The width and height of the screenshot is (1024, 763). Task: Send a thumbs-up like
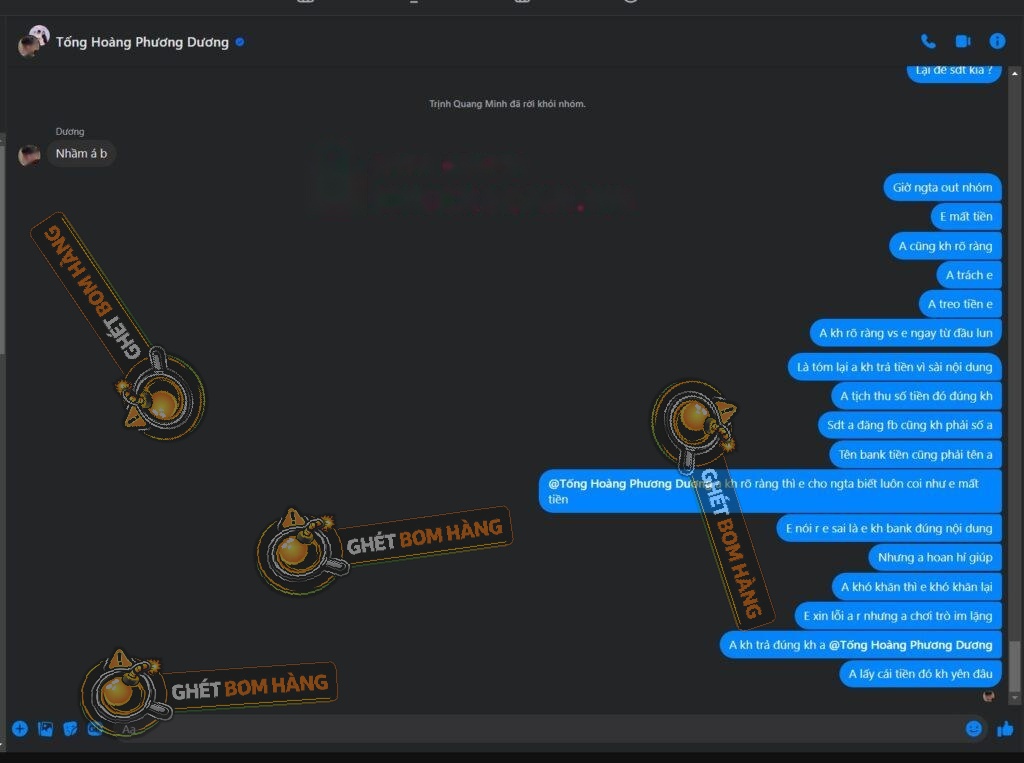(1005, 729)
